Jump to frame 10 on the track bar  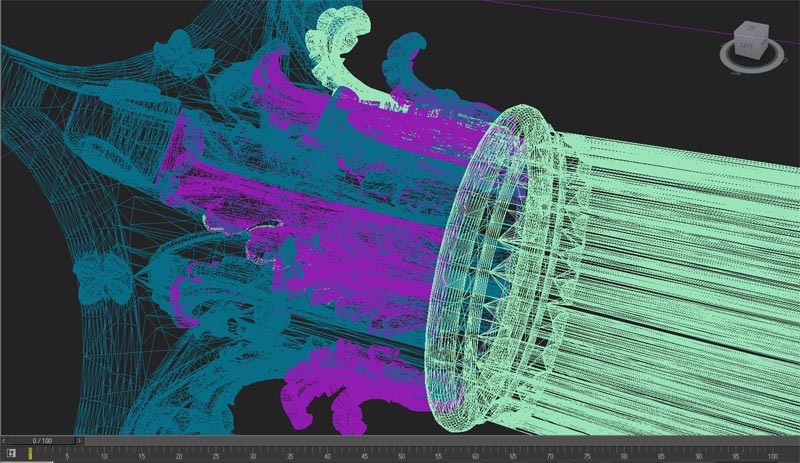click(x=104, y=453)
